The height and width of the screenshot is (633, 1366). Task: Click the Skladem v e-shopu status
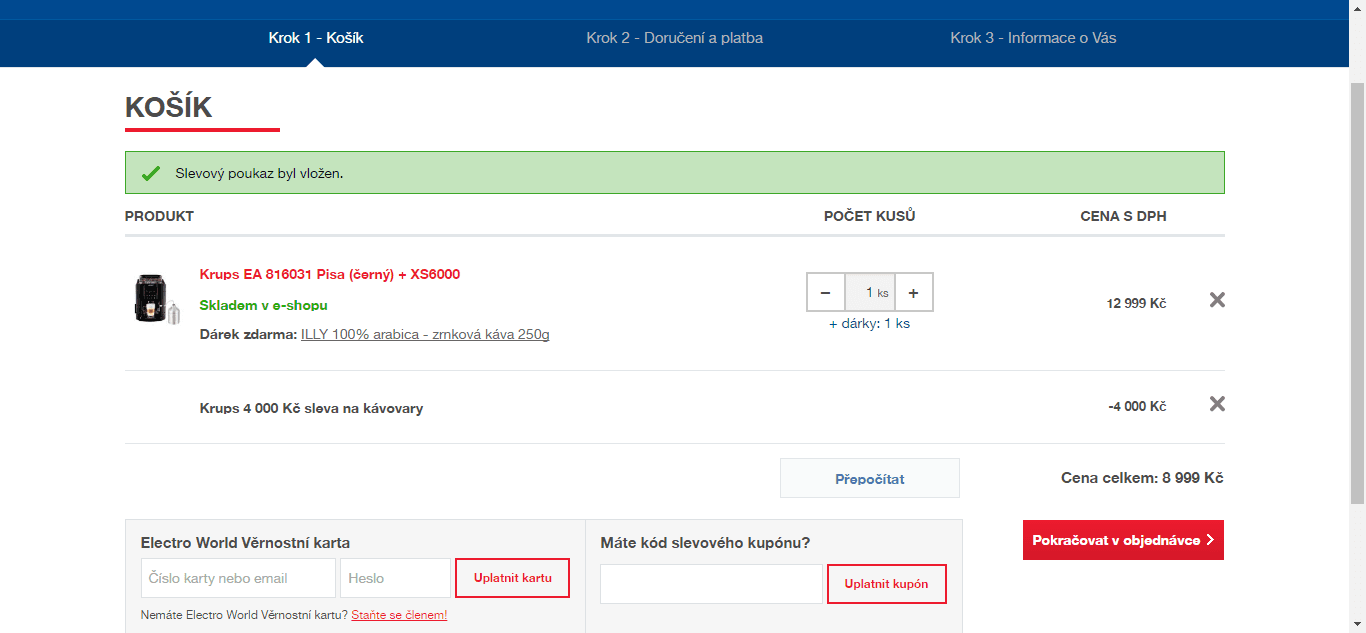point(264,305)
